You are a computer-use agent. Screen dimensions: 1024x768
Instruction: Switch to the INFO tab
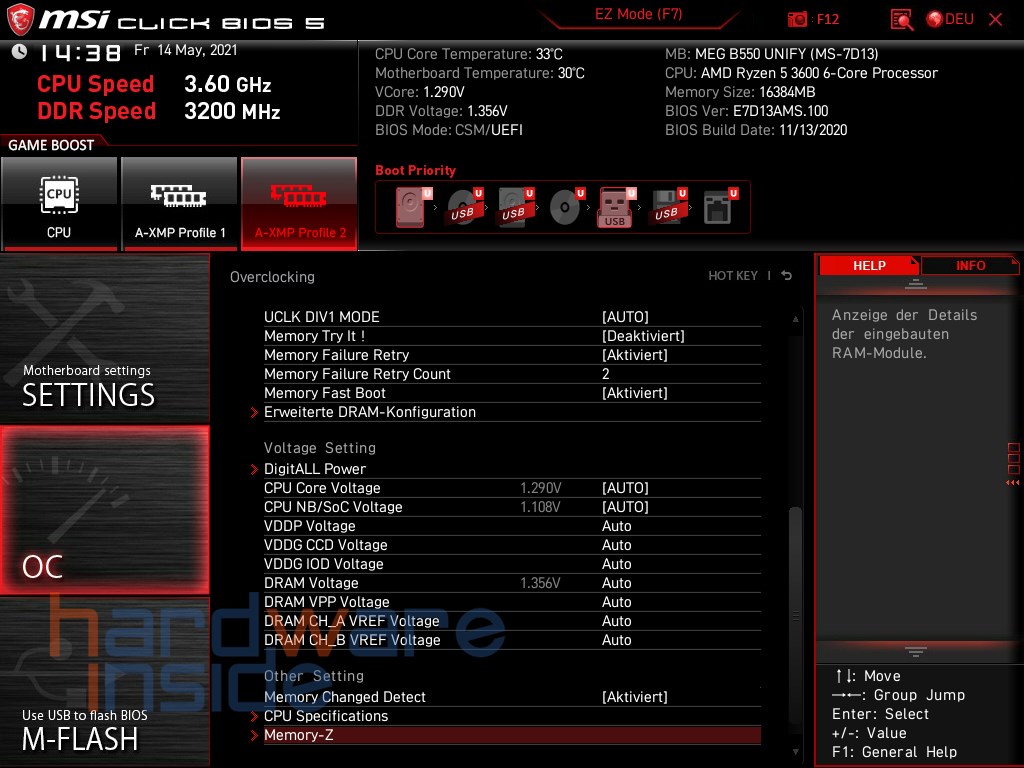coord(968,265)
